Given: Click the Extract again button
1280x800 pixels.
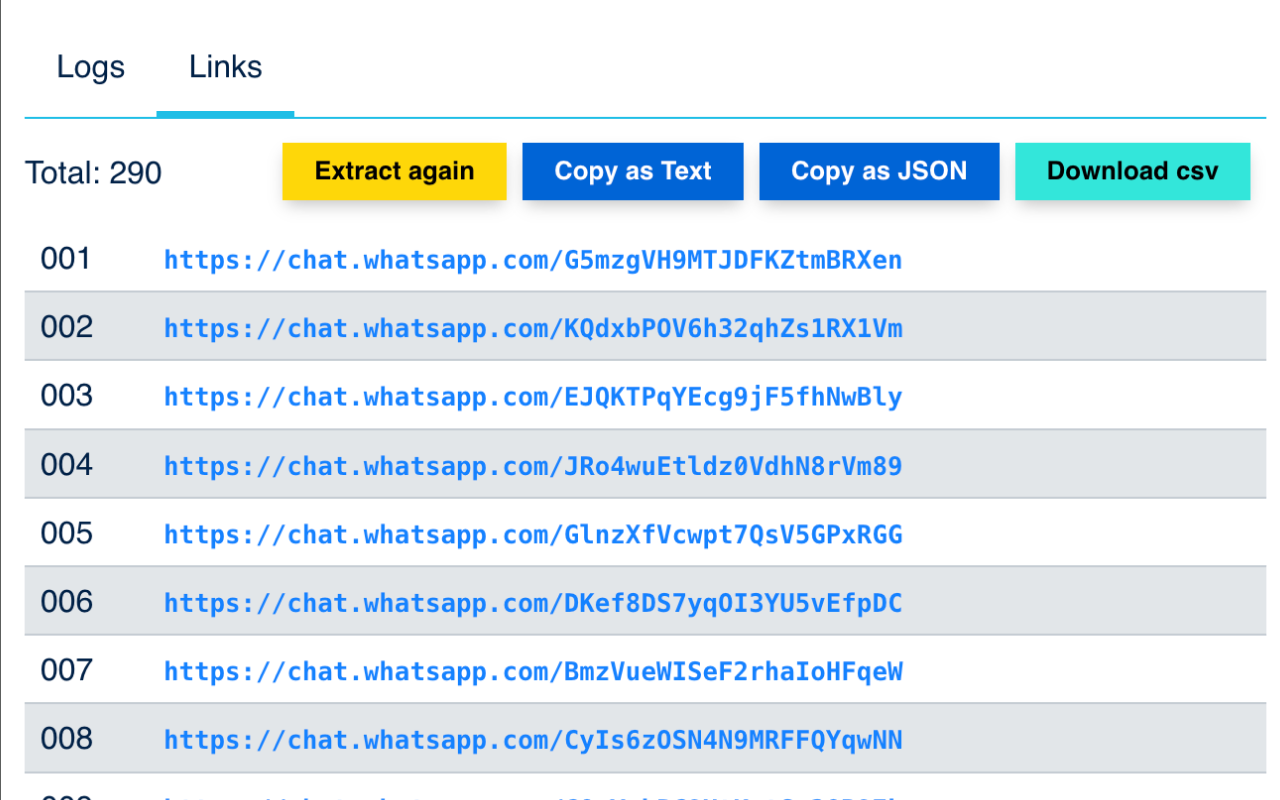Looking at the screenshot, I should [394, 171].
